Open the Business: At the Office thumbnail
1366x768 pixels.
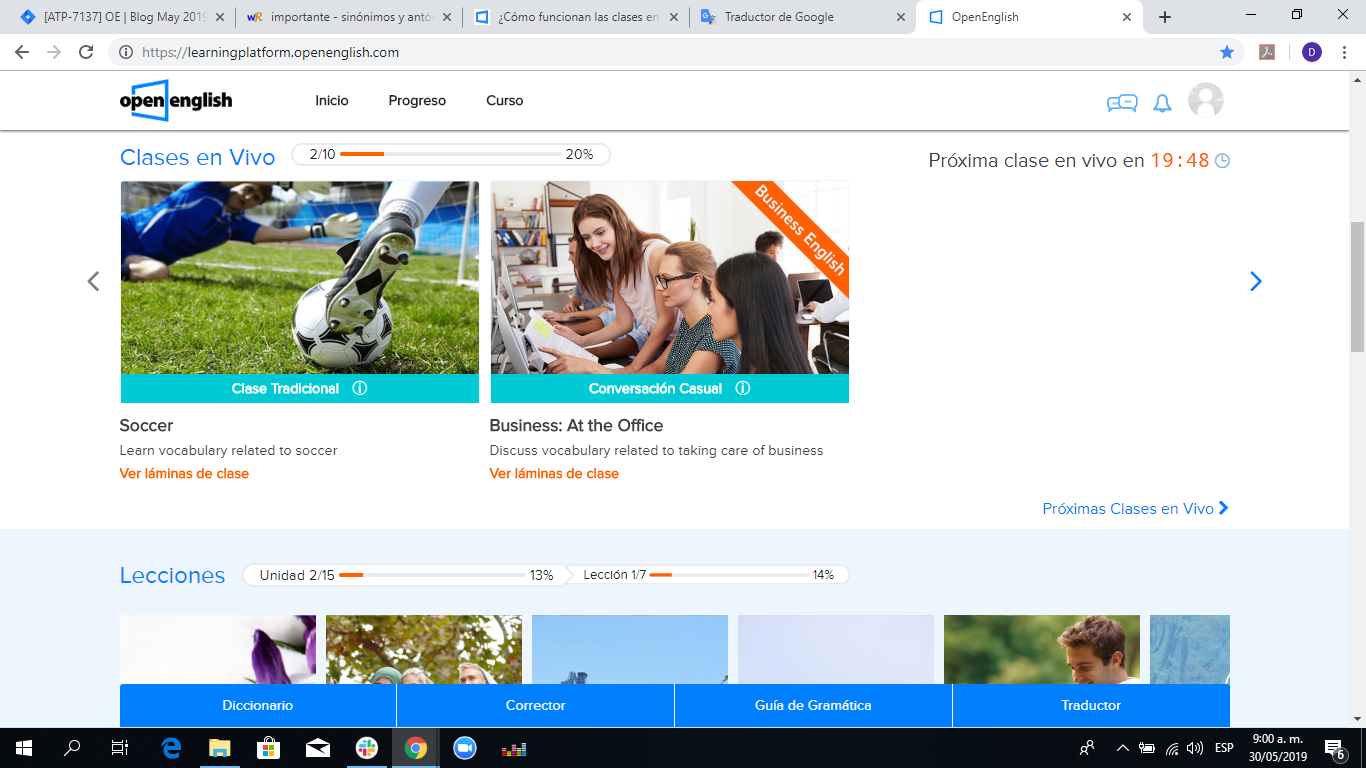pos(669,277)
